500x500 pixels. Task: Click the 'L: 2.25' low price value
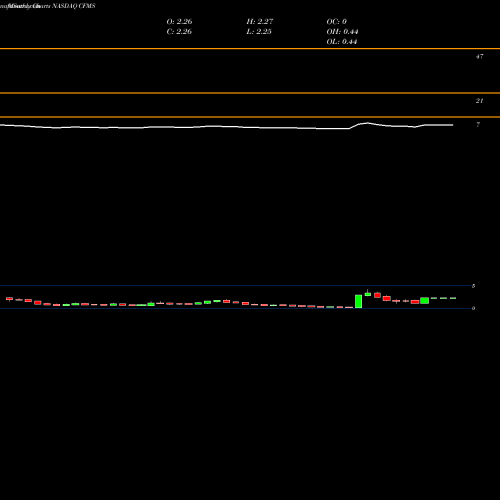click(x=259, y=32)
